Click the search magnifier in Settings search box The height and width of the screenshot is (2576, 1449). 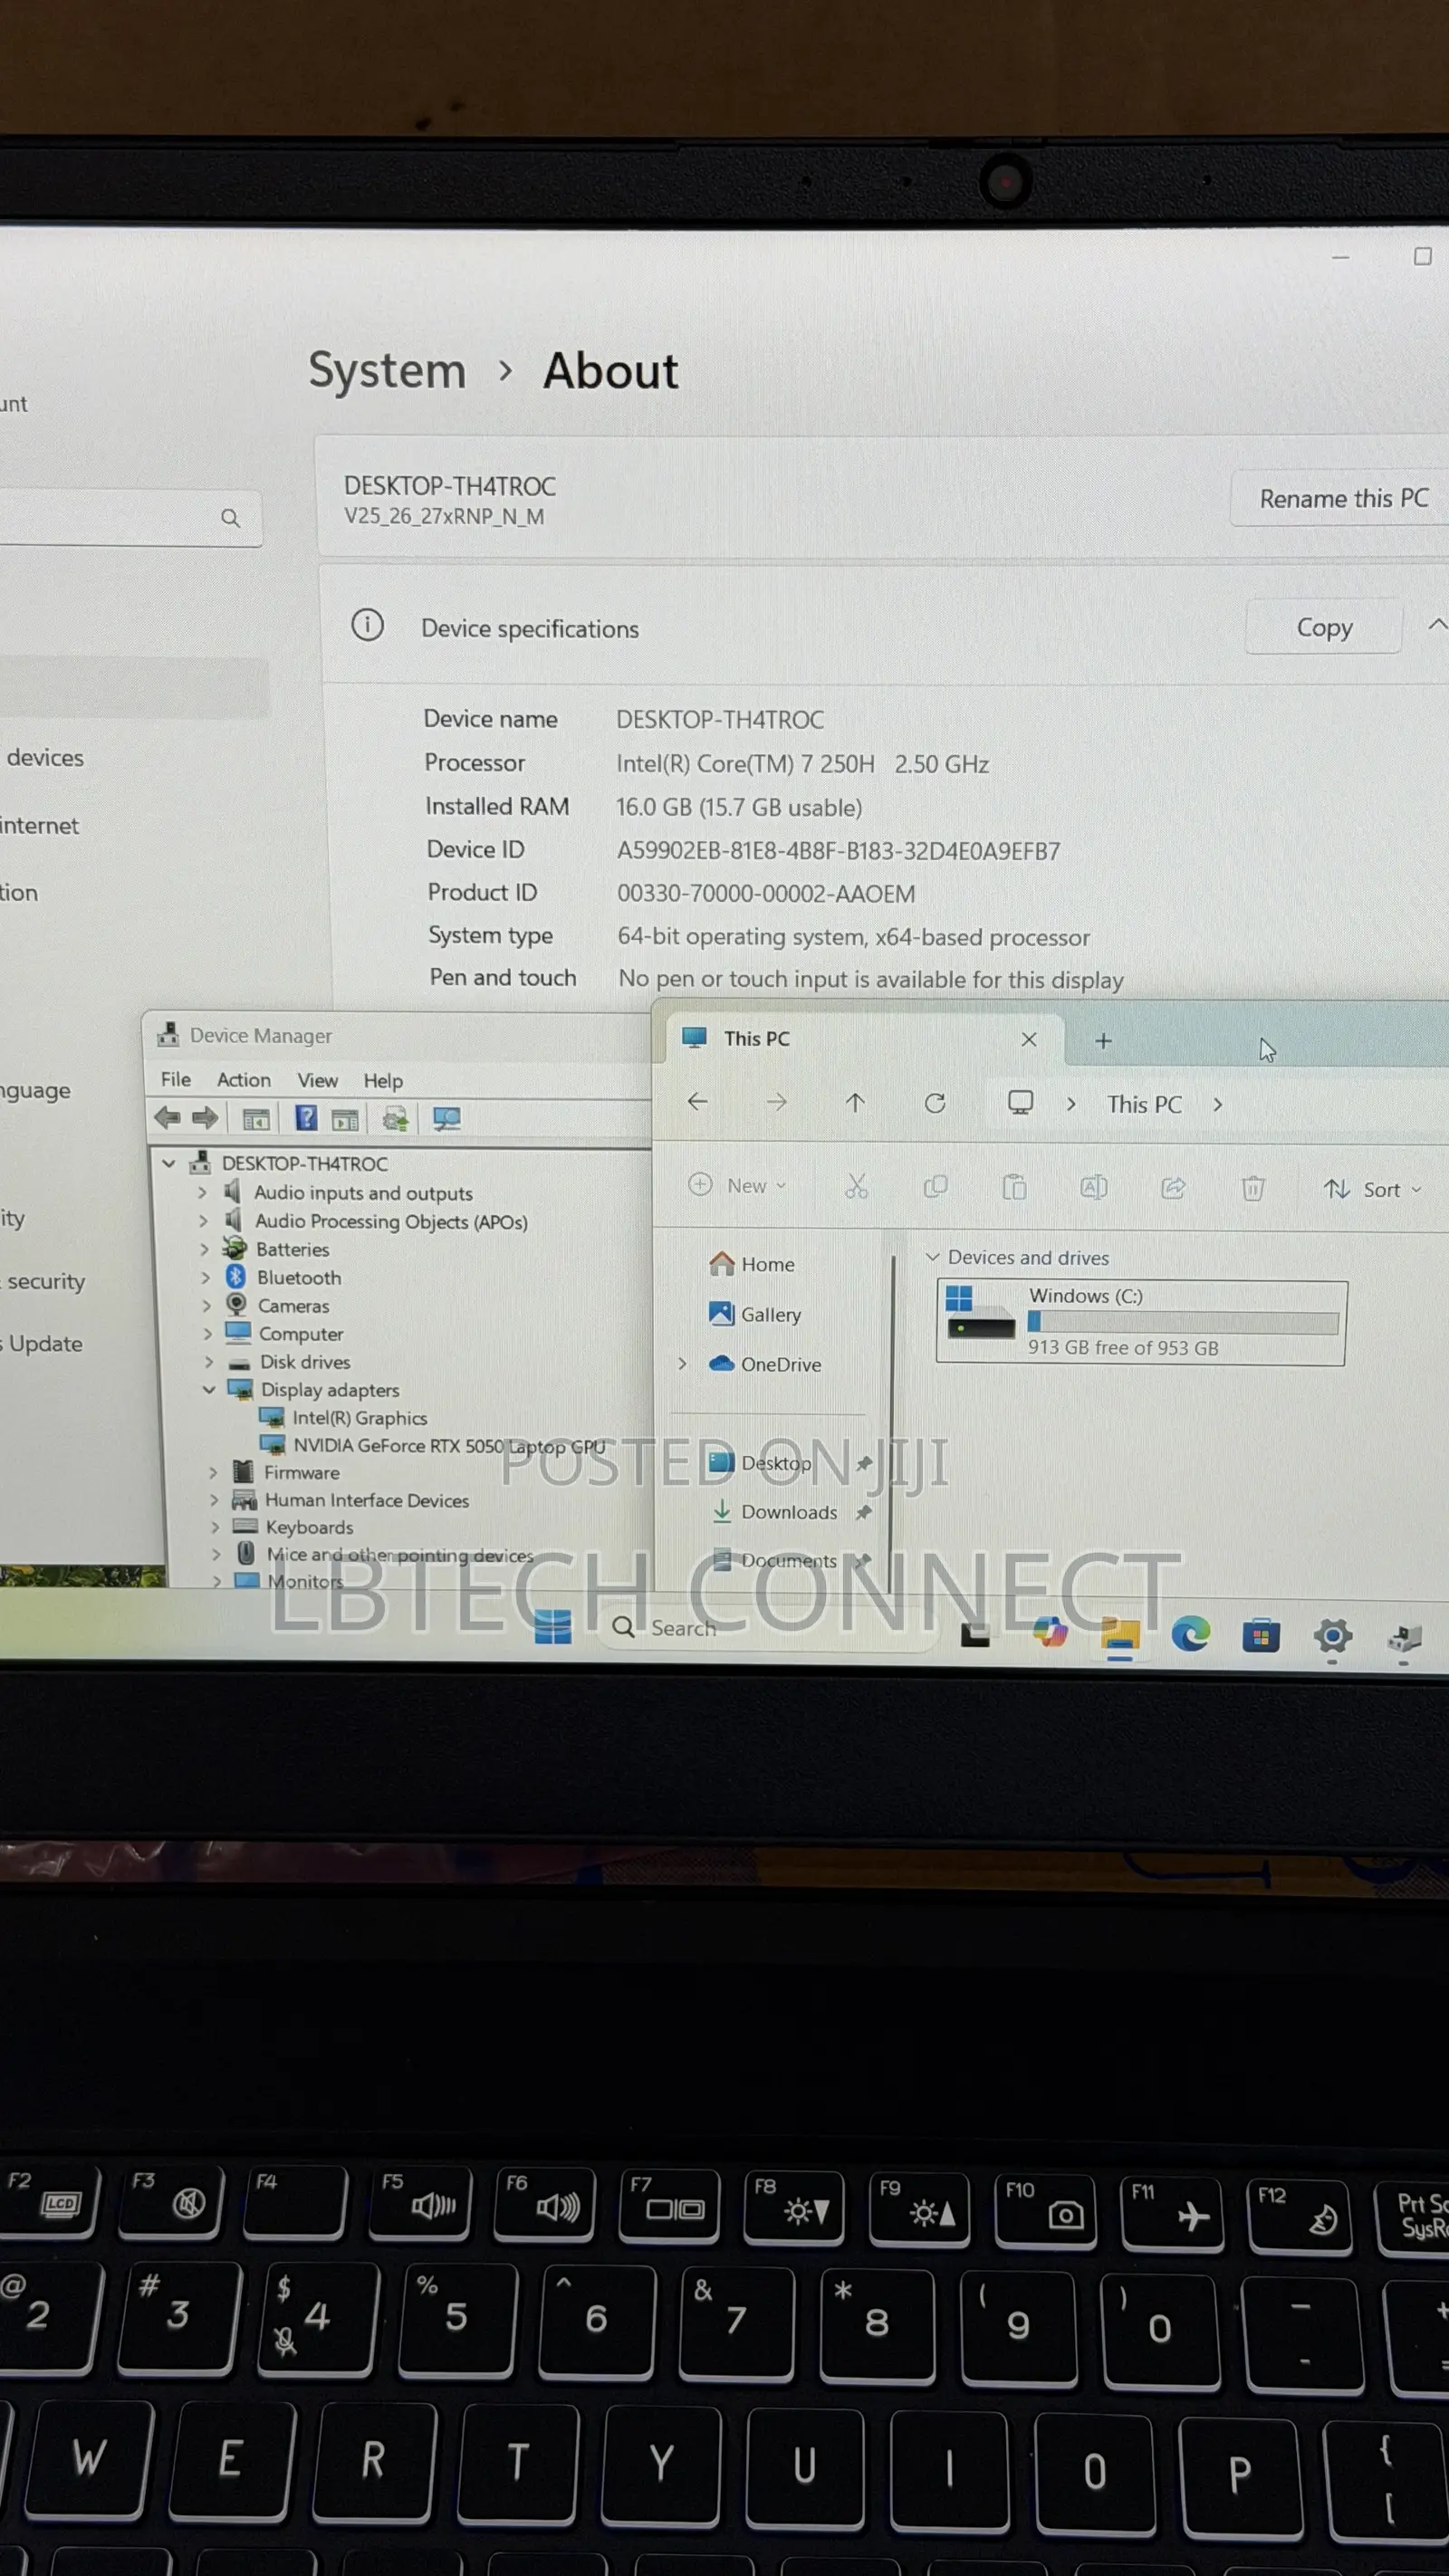coord(230,518)
